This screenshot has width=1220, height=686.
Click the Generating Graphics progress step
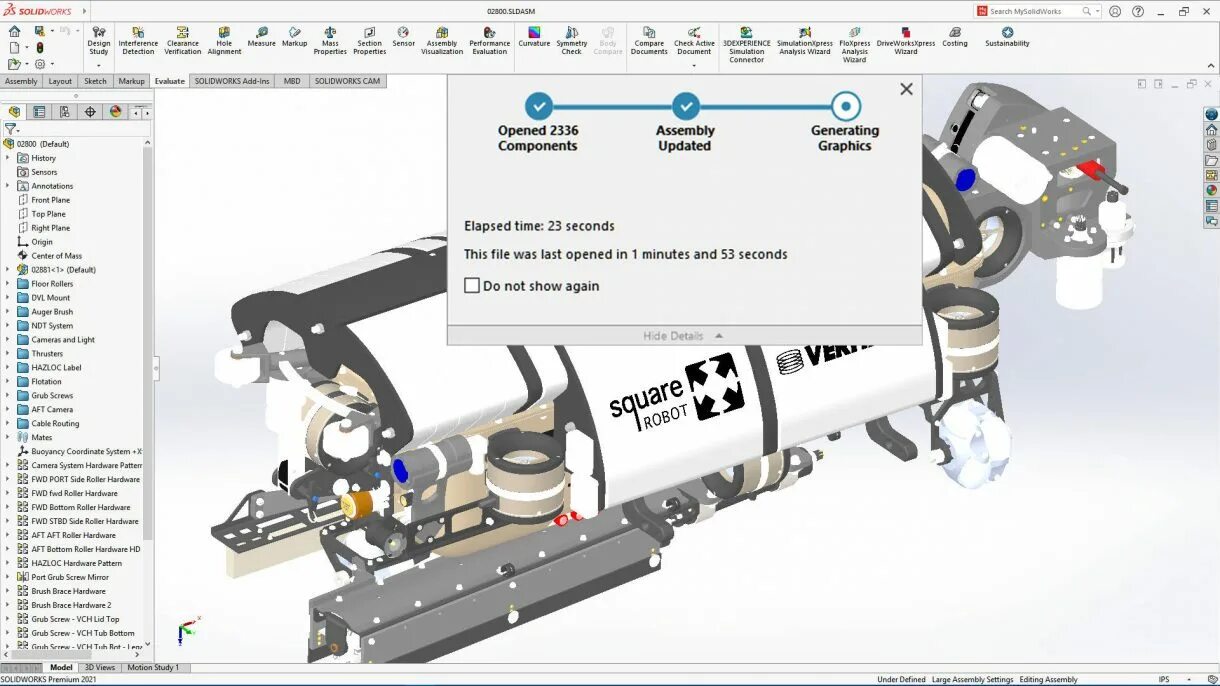click(x=845, y=108)
